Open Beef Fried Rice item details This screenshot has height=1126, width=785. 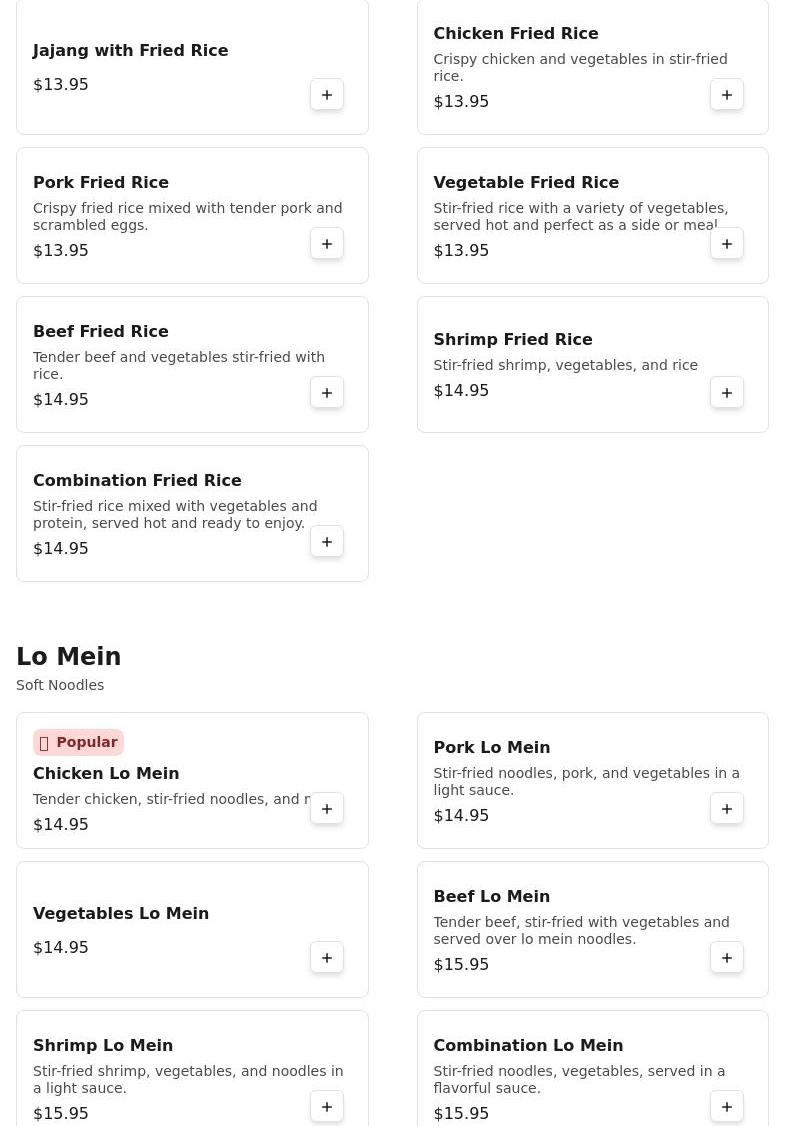pyautogui.click(x=101, y=331)
